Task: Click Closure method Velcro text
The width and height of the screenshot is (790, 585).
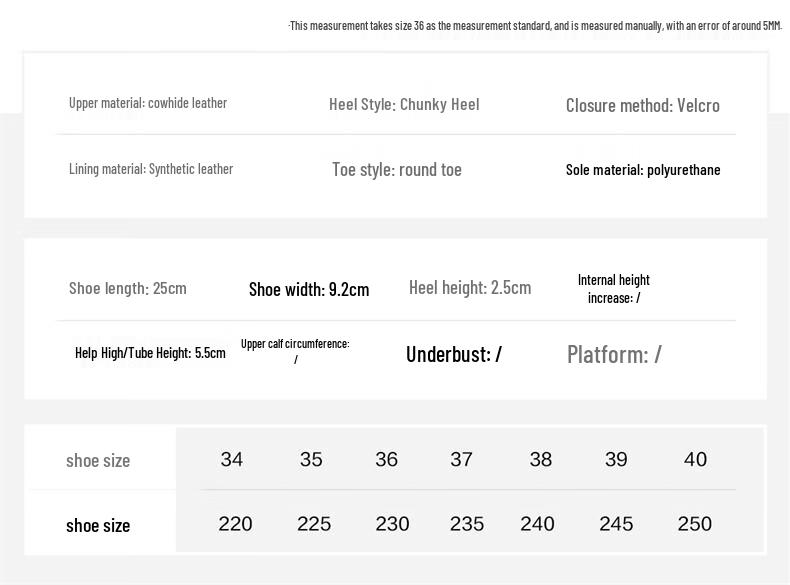Action: coord(642,105)
